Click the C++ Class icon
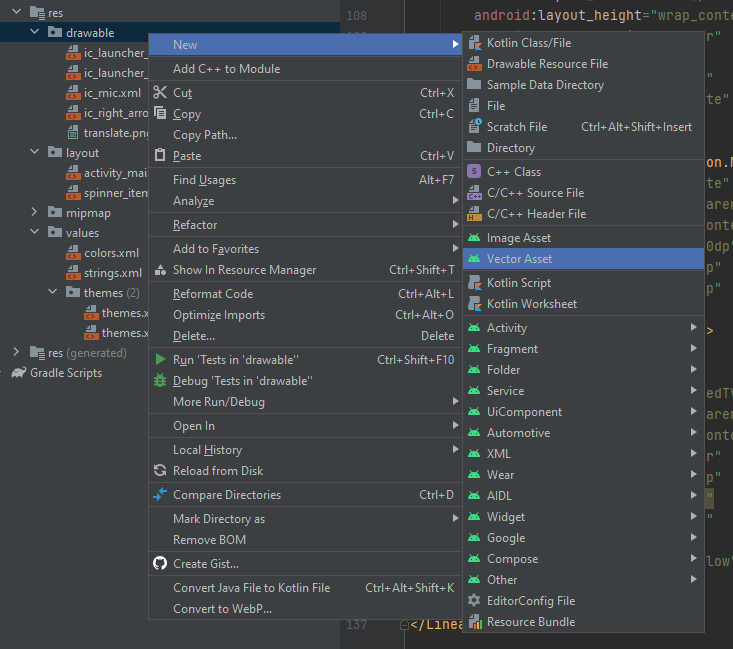733x649 pixels. click(474, 172)
